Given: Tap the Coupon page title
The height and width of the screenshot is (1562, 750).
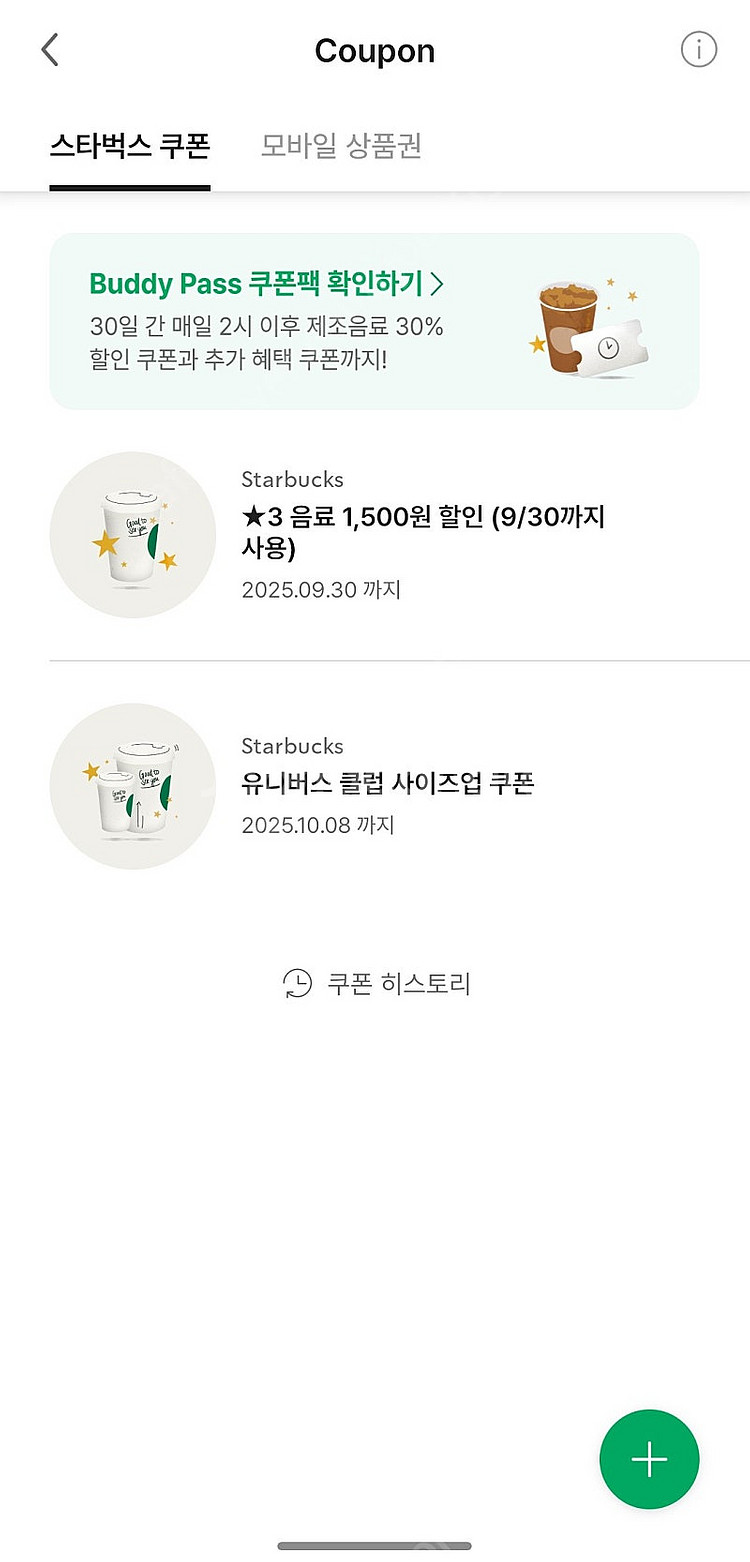Looking at the screenshot, I should [x=375, y=51].
